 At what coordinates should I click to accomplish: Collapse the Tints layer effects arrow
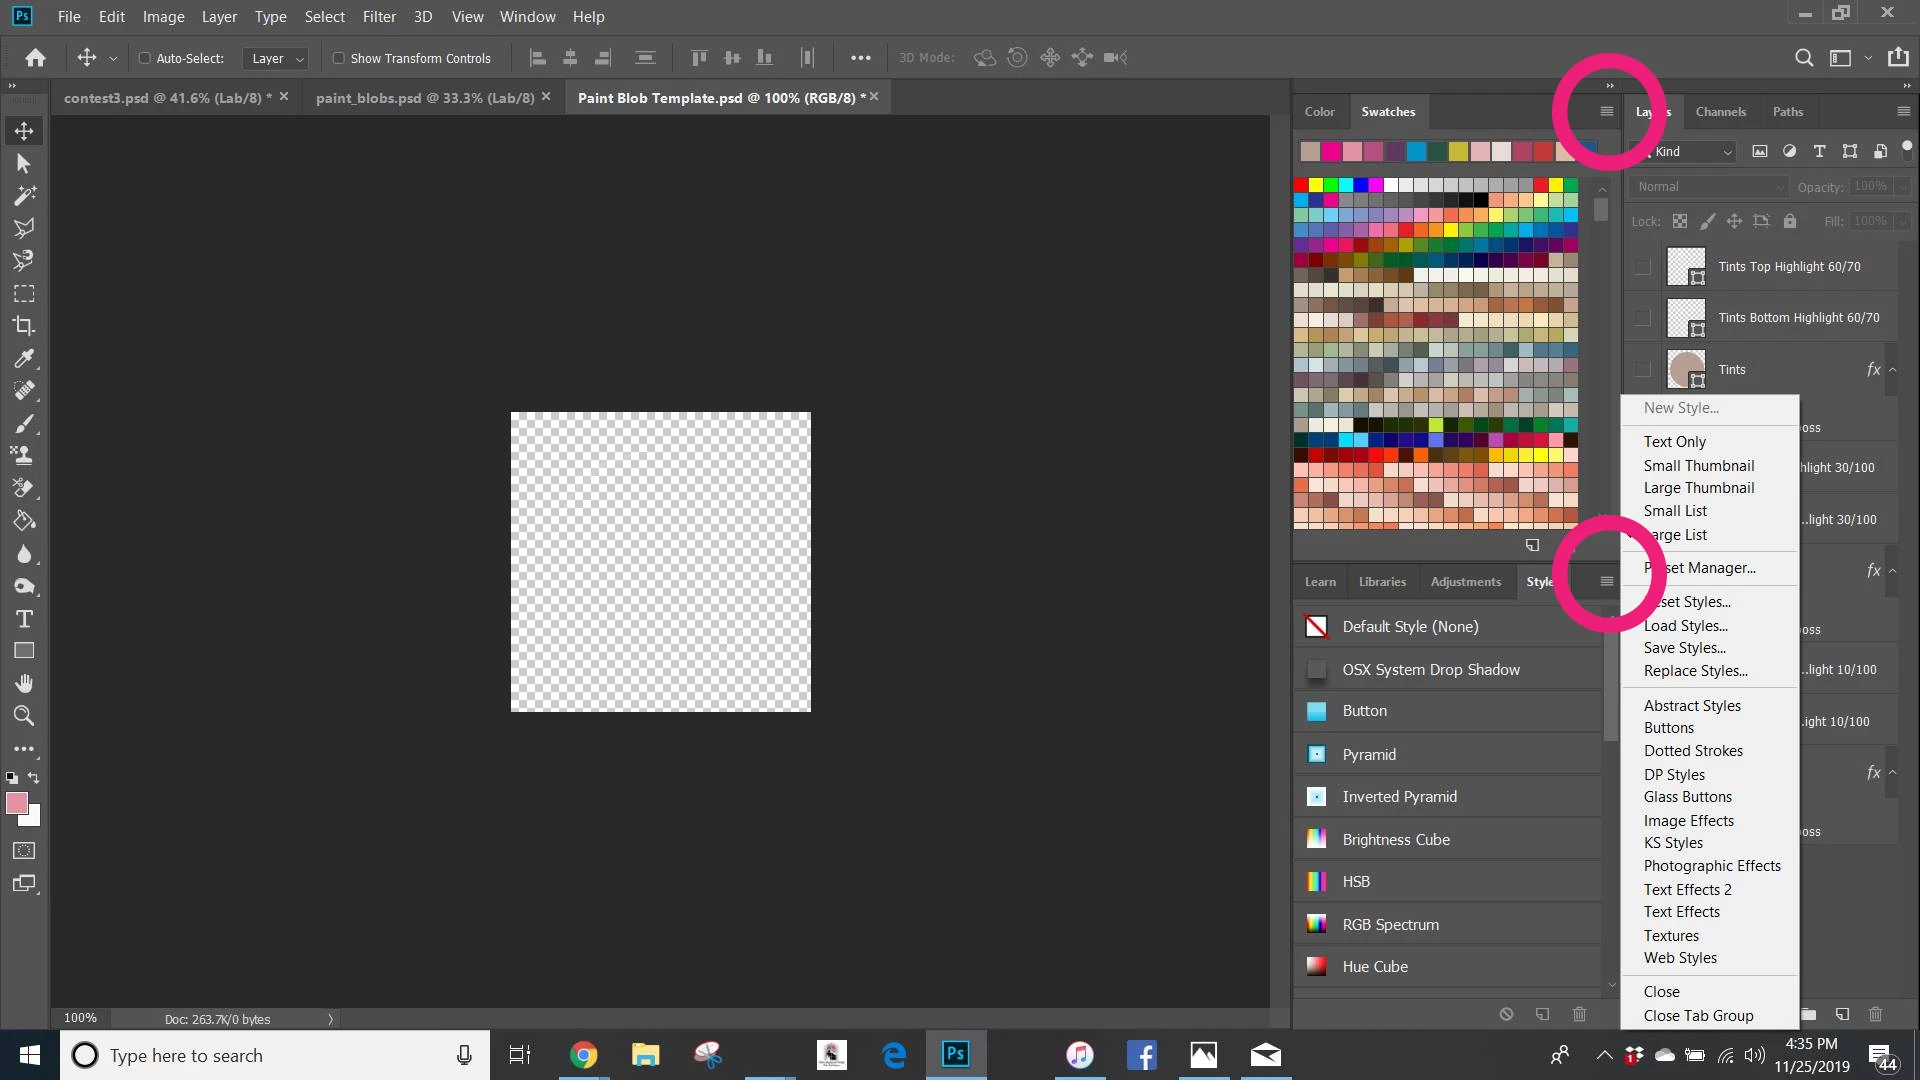[1893, 370]
